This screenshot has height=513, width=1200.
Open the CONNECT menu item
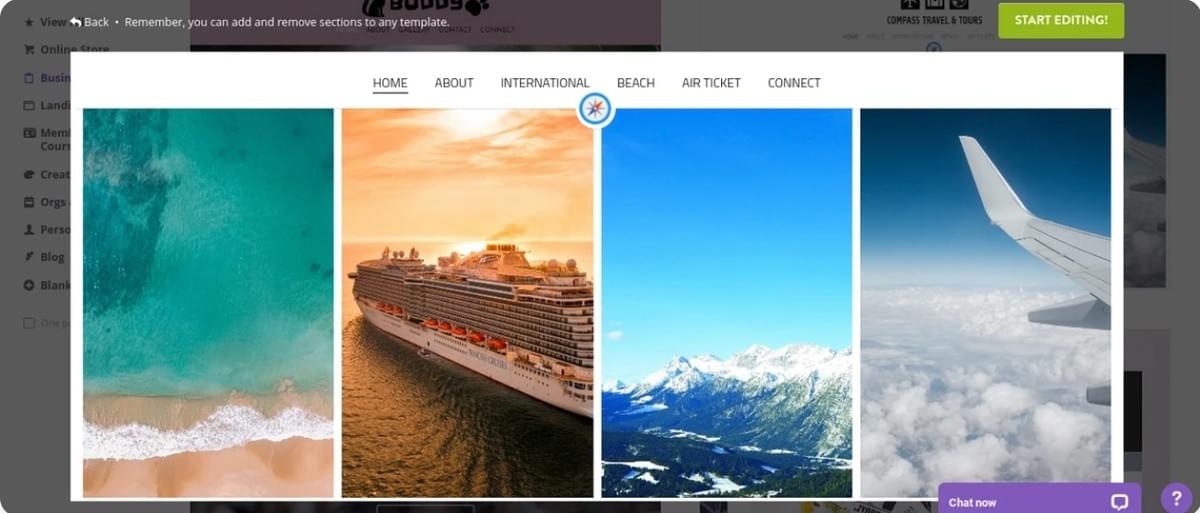point(794,83)
